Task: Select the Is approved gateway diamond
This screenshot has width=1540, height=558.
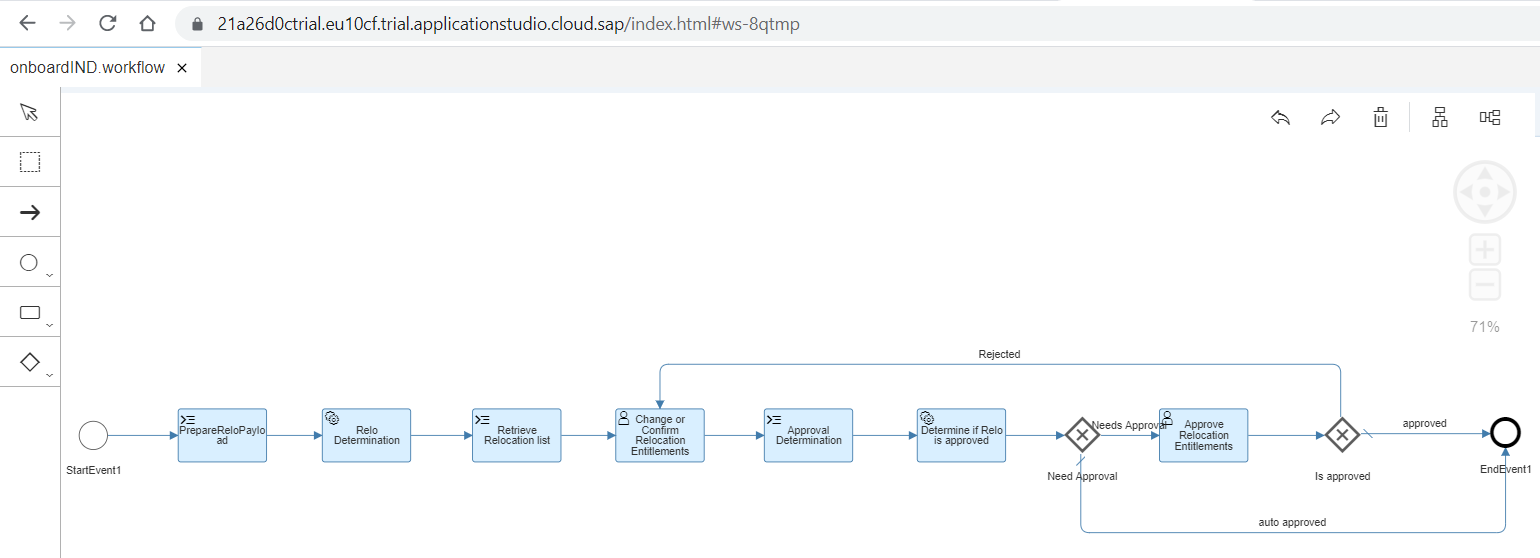Action: pyautogui.click(x=1342, y=435)
